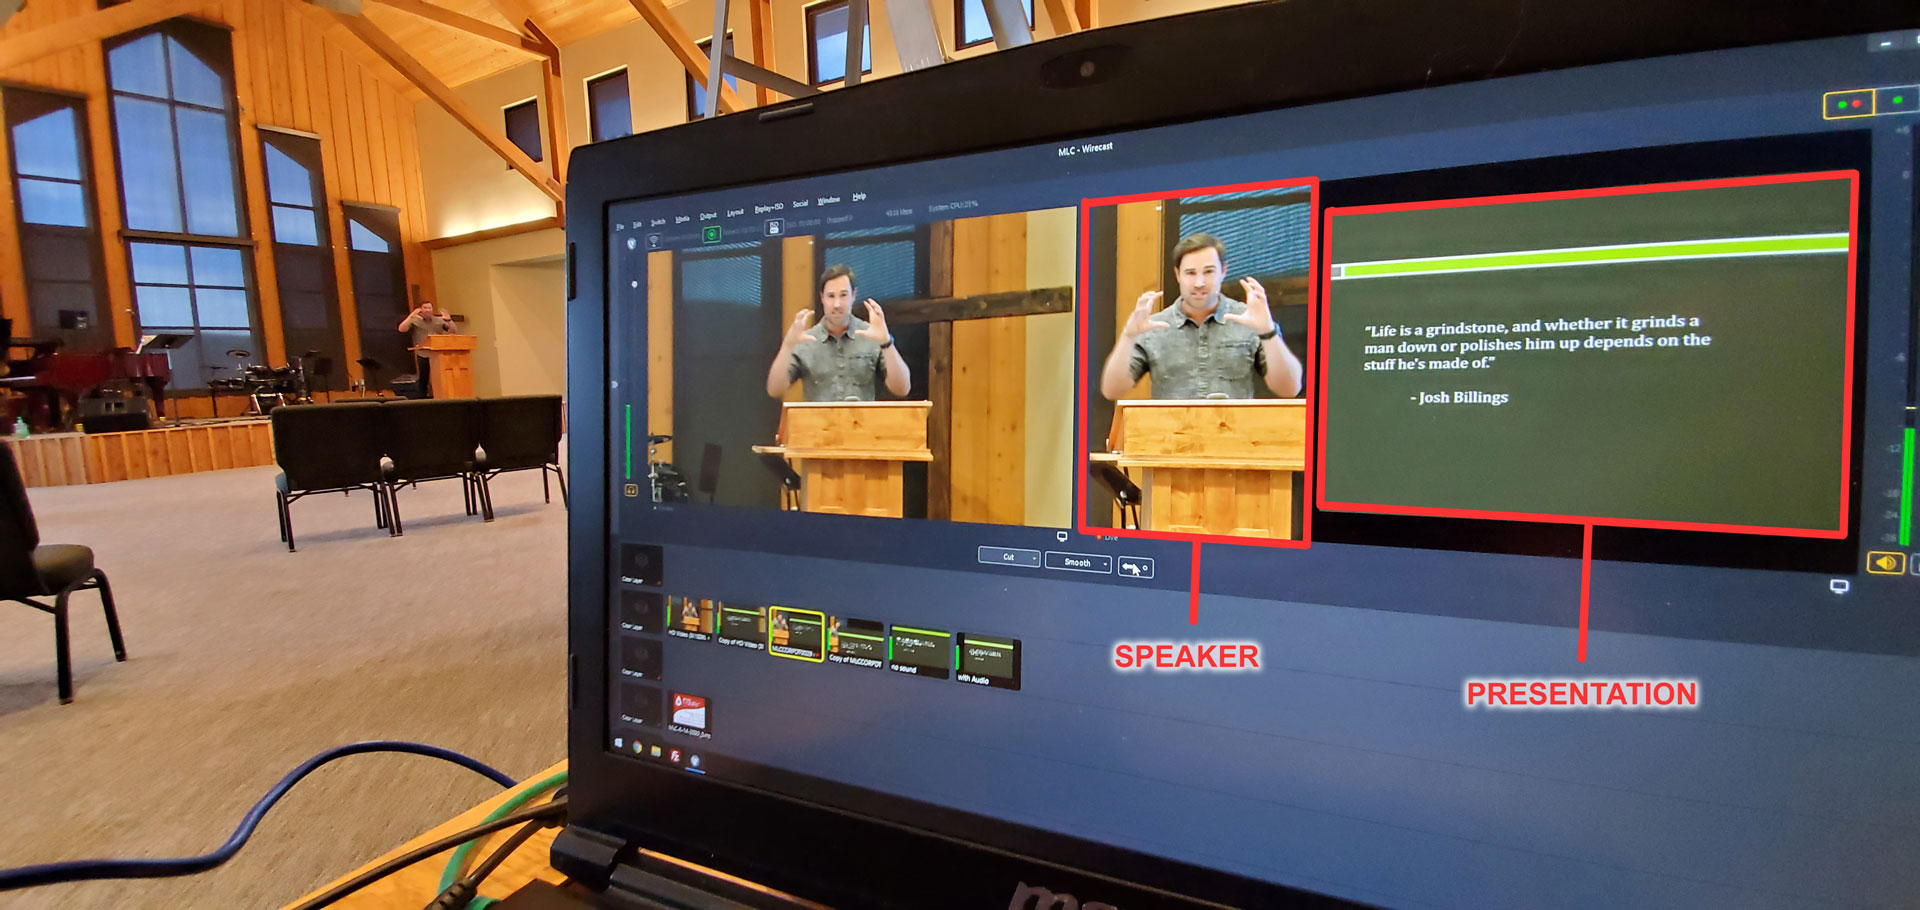
Task: Click the first Clear Layer shot
Action: tap(641, 564)
